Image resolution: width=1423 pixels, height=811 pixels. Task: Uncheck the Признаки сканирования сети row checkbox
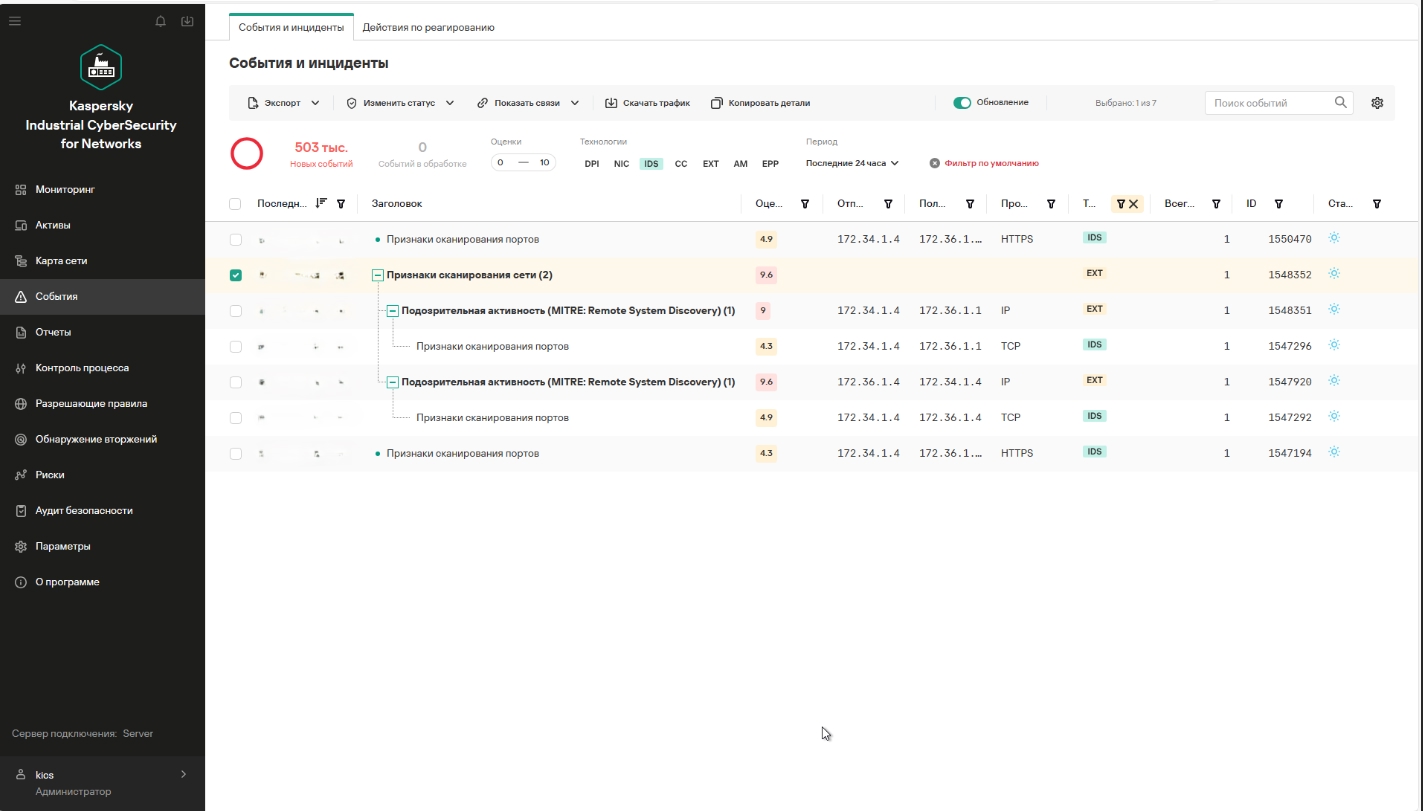[236, 275]
